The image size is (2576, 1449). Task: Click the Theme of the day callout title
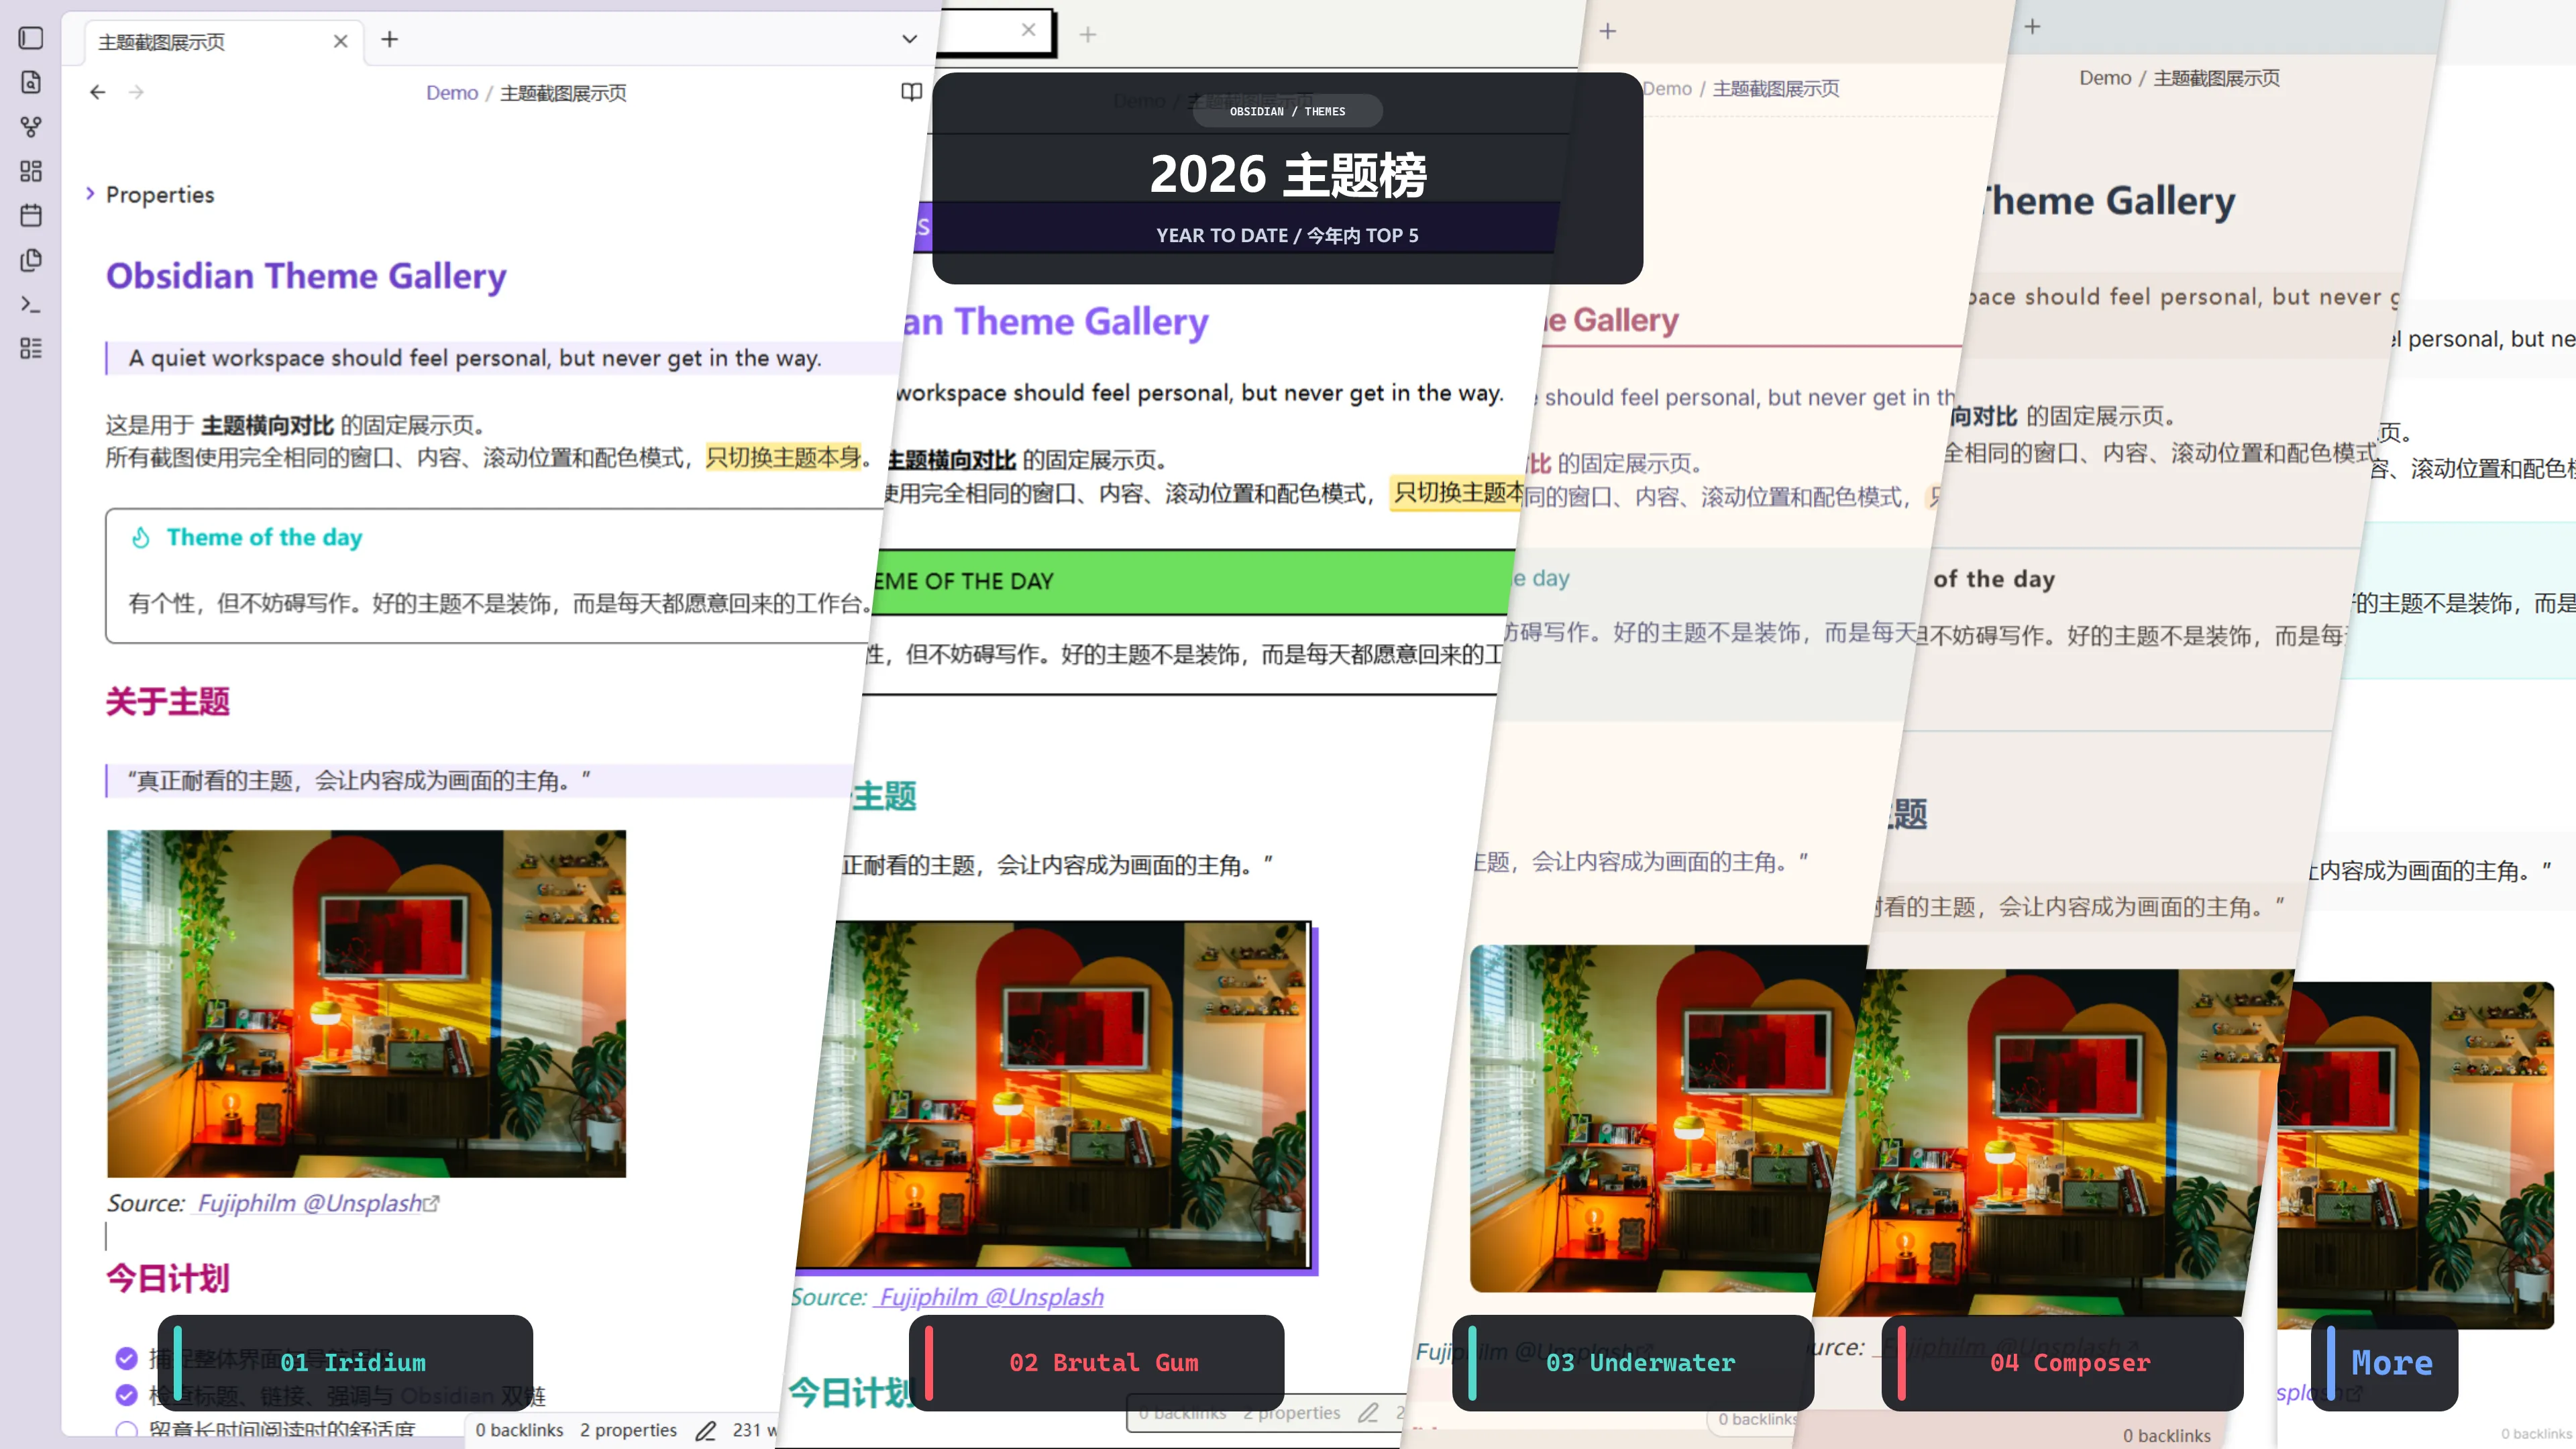point(264,538)
